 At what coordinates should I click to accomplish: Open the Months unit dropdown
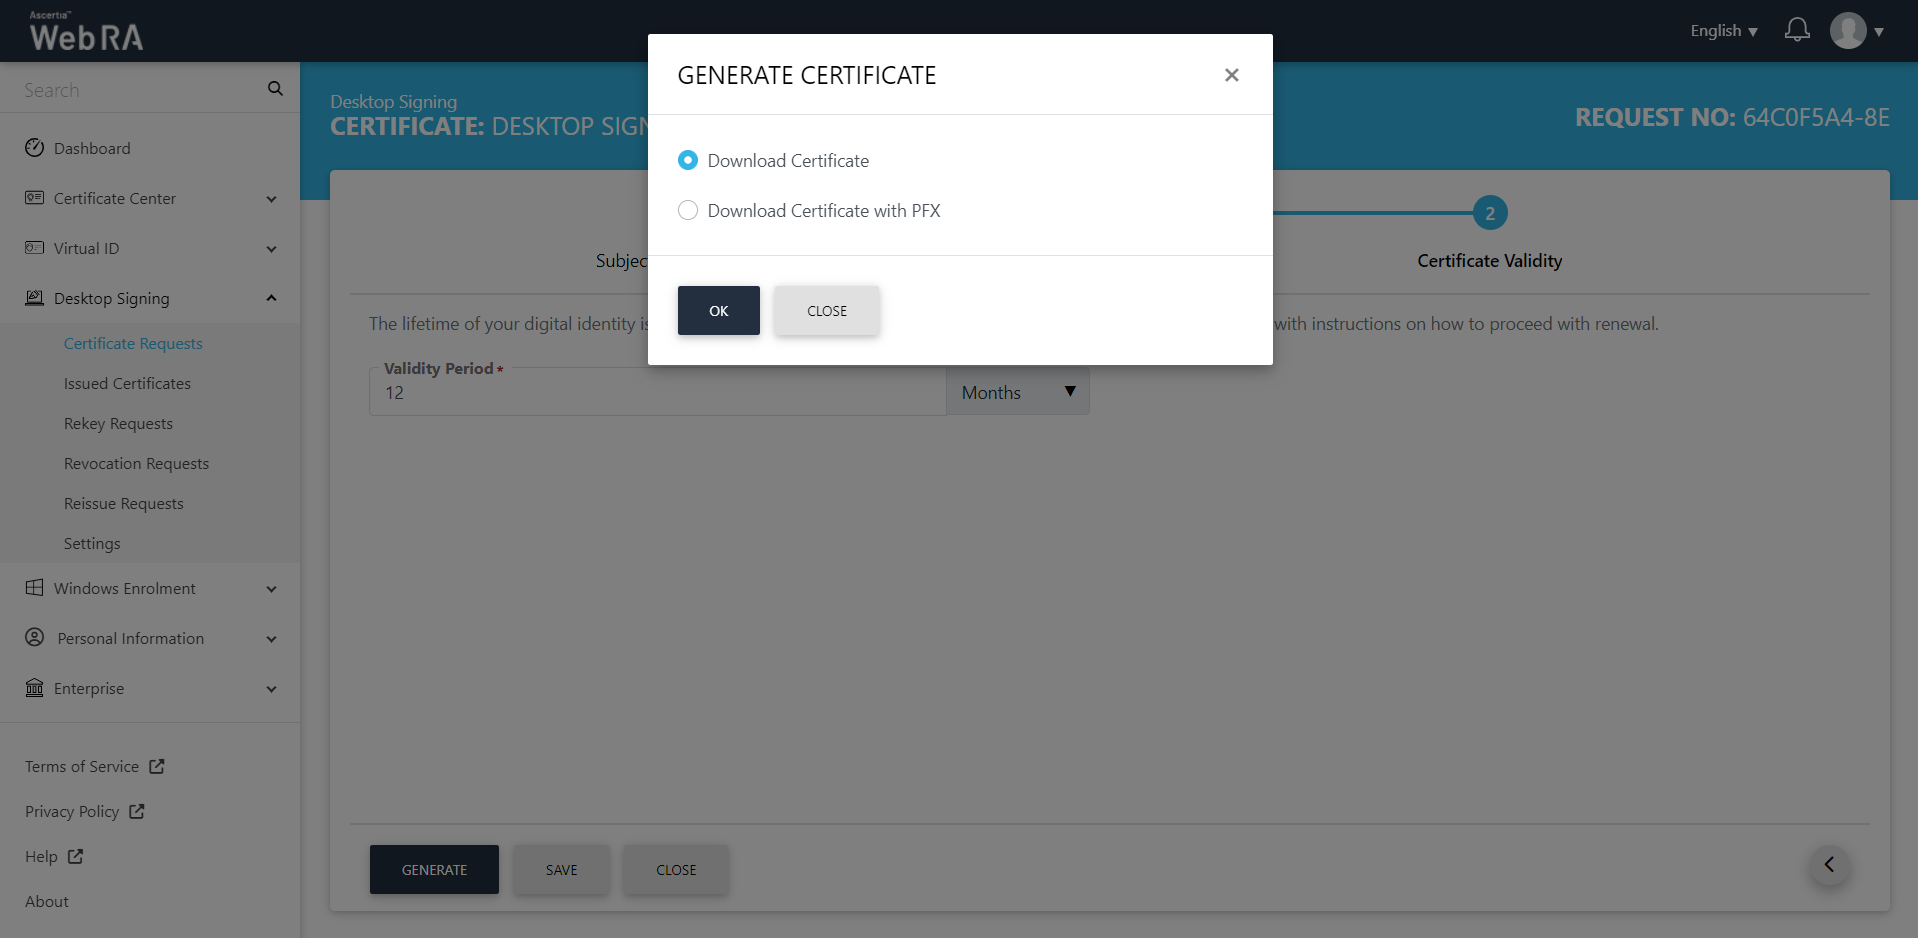point(1017,392)
